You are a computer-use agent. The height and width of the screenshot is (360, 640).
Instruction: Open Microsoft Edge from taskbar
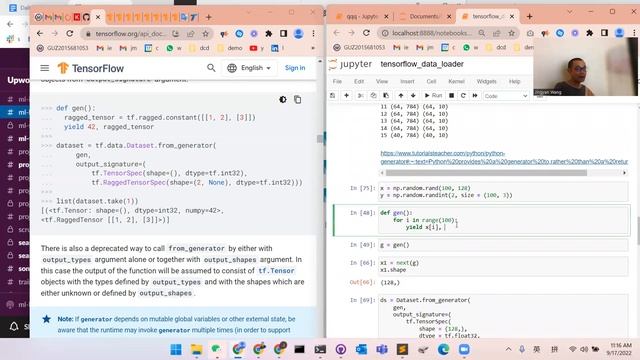click(x=443, y=349)
